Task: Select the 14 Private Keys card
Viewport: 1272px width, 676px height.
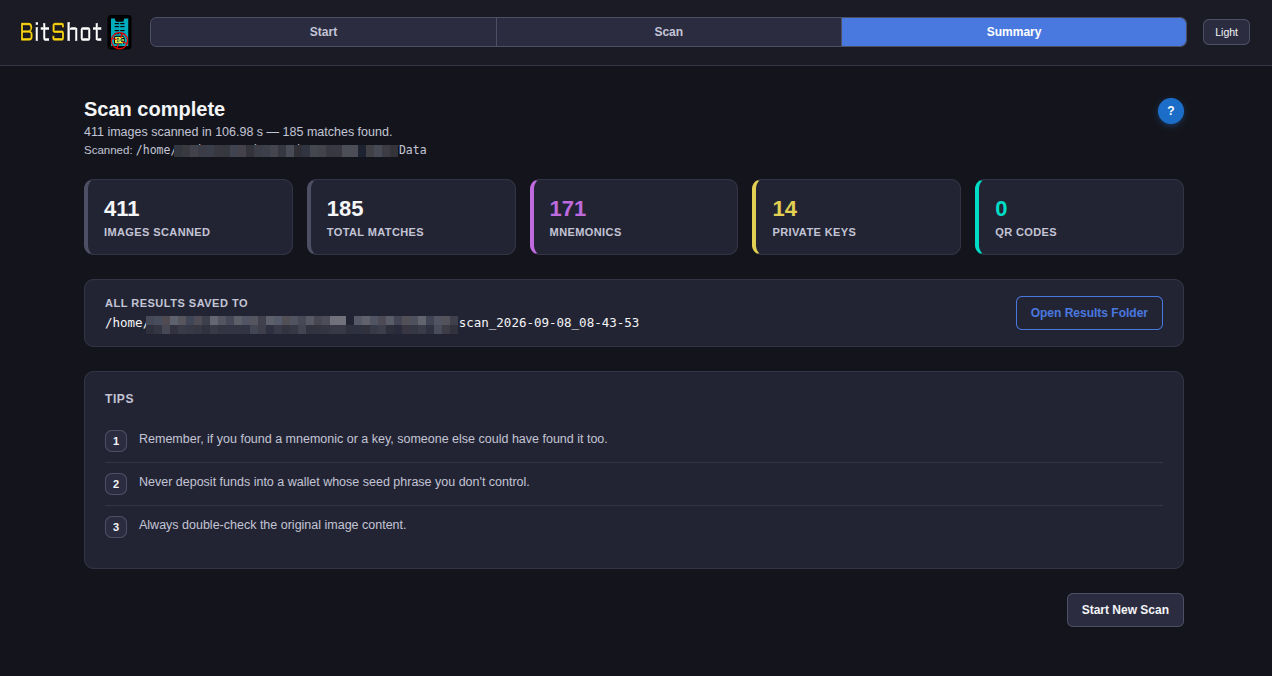Action: tap(856, 217)
